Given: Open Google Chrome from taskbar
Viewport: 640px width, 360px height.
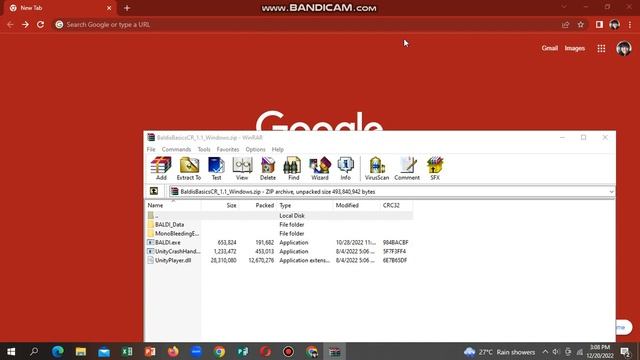Looking at the screenshot, I should [219, 351].
